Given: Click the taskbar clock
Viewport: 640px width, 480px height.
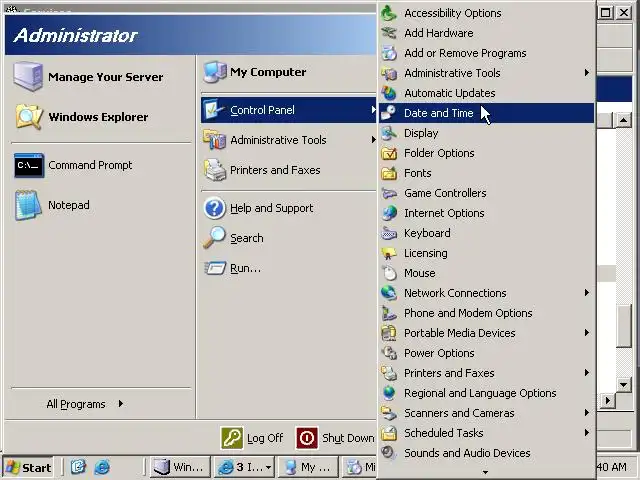Looking at the screenshot, I should [x=611, y=467].
